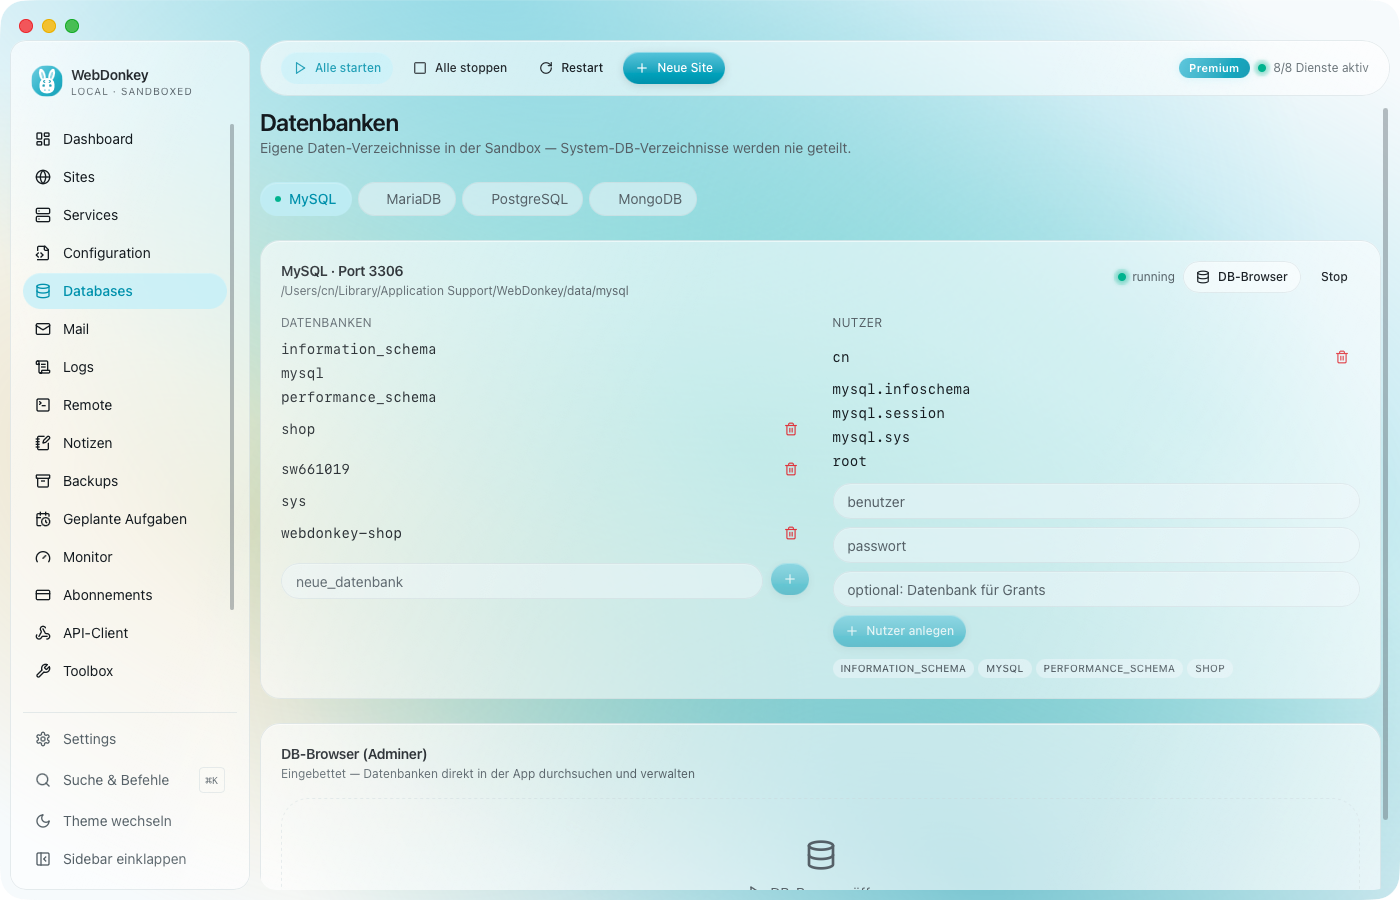Delete the shop database
Screen dimensions: 1400x900
pos(791,429)
